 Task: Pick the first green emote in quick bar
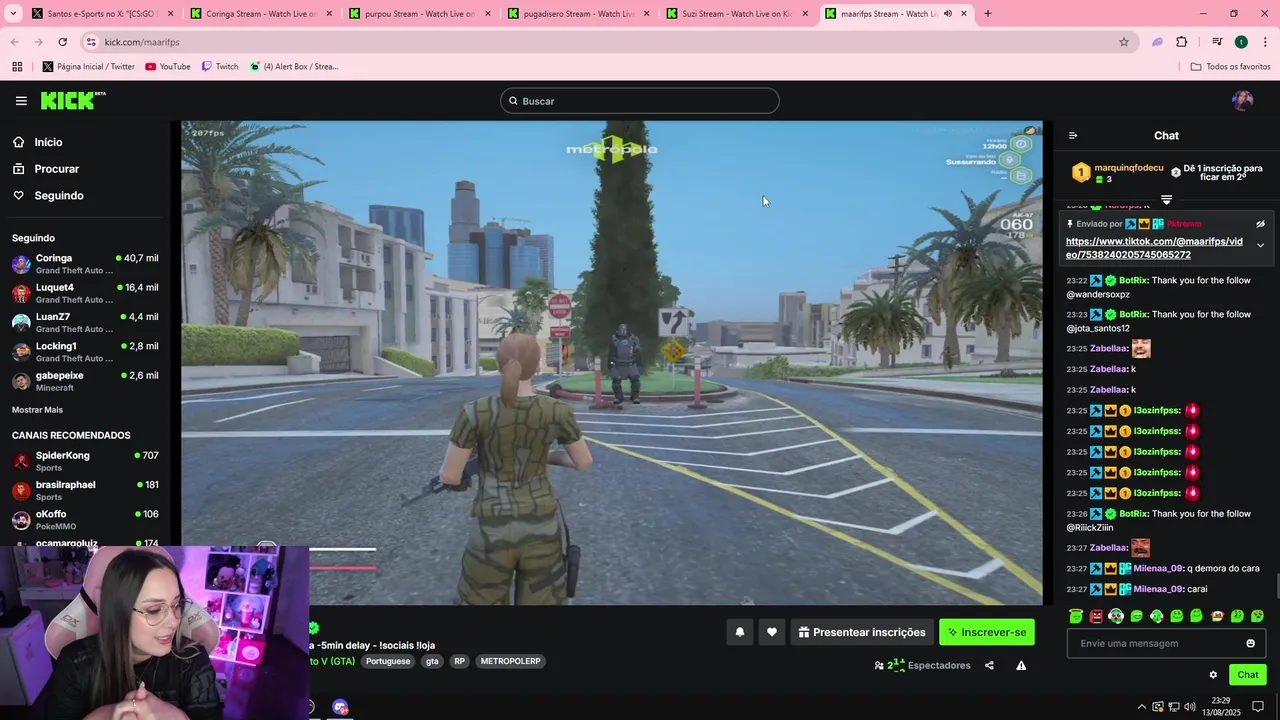(x=1076, y=616)
